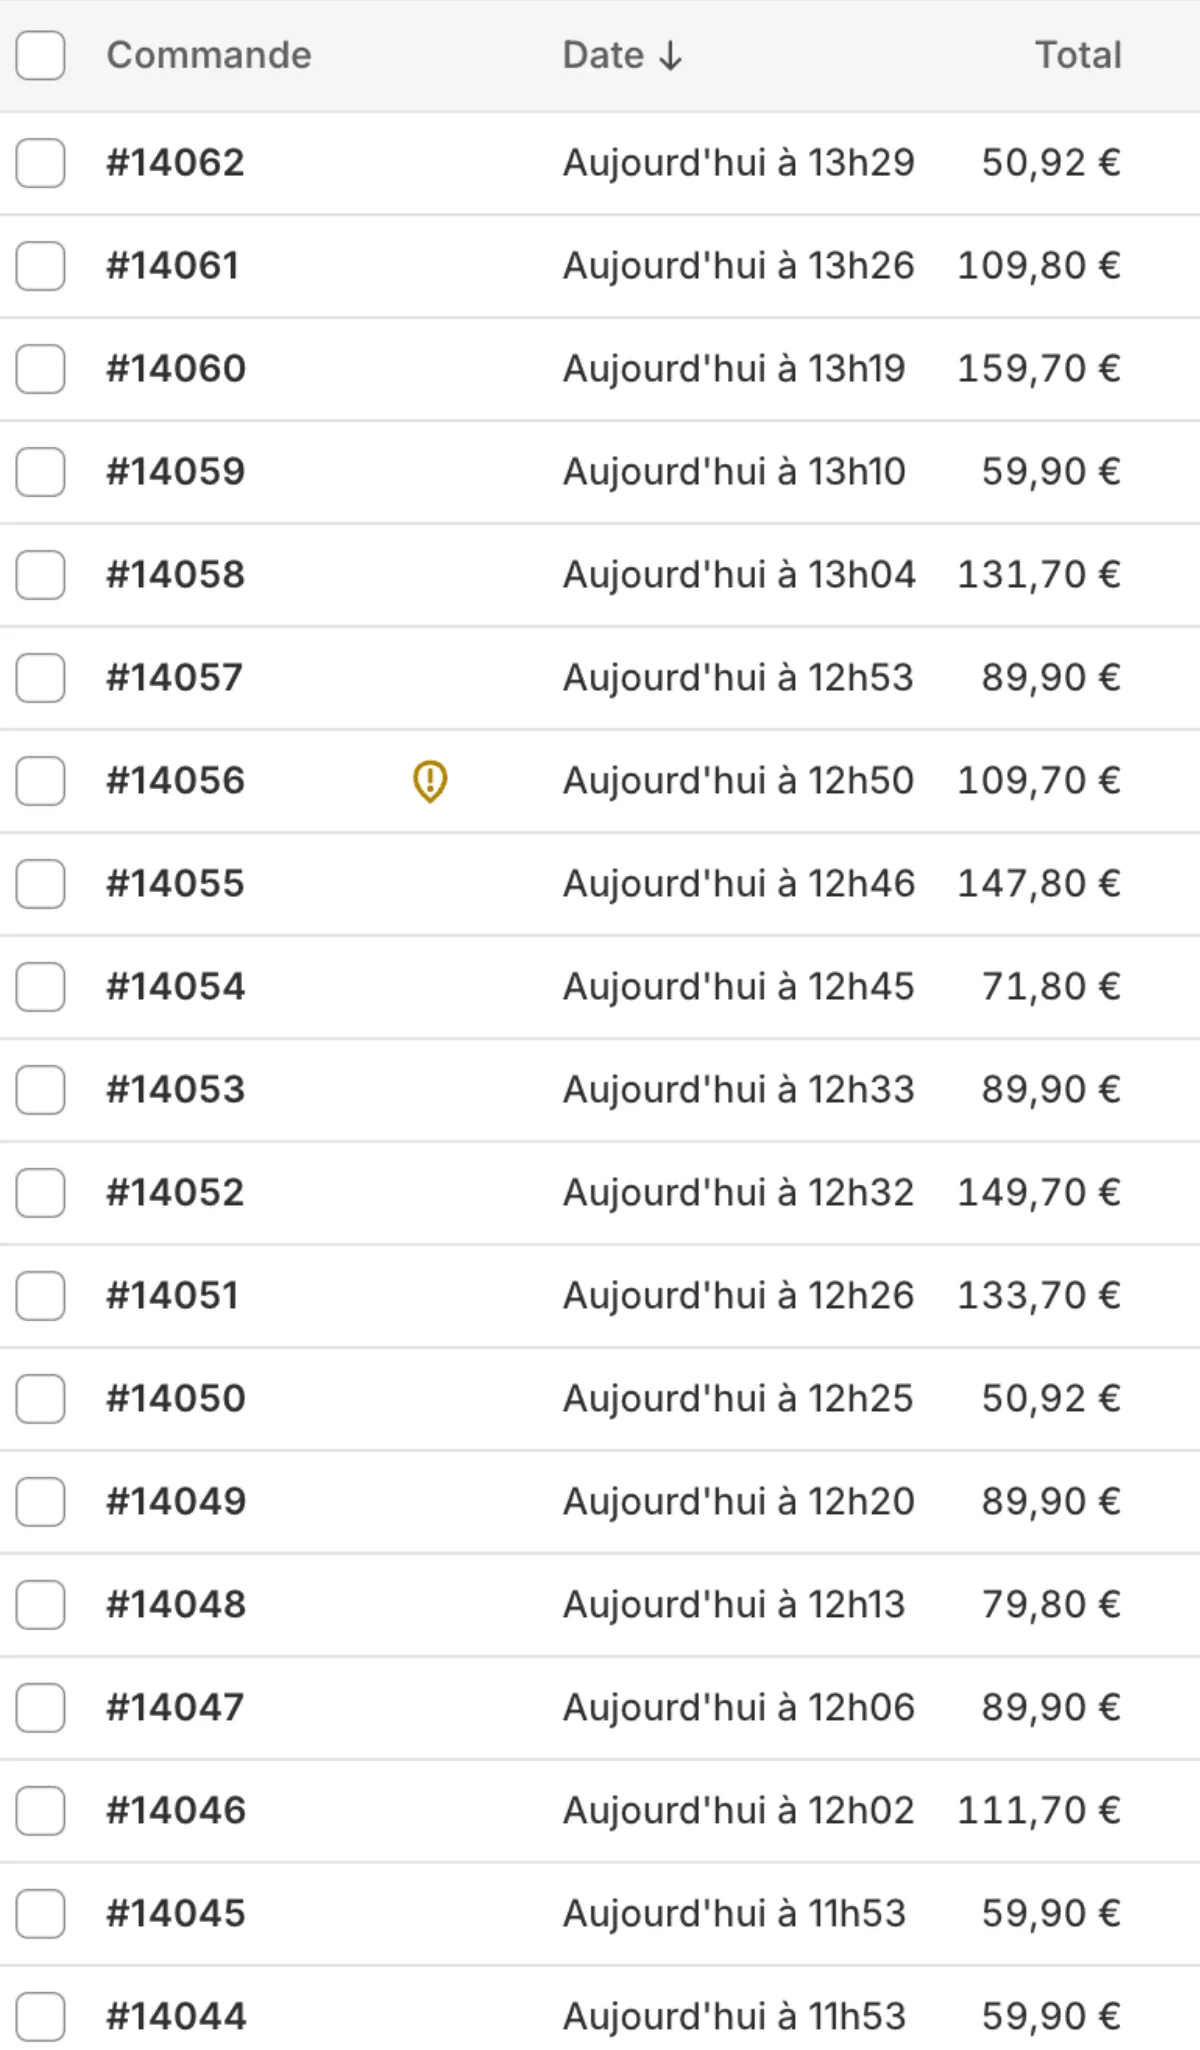Screen dimensions: 1200x2050
Task: Click the Date sort arrow icon
Action: coord(671,57)
